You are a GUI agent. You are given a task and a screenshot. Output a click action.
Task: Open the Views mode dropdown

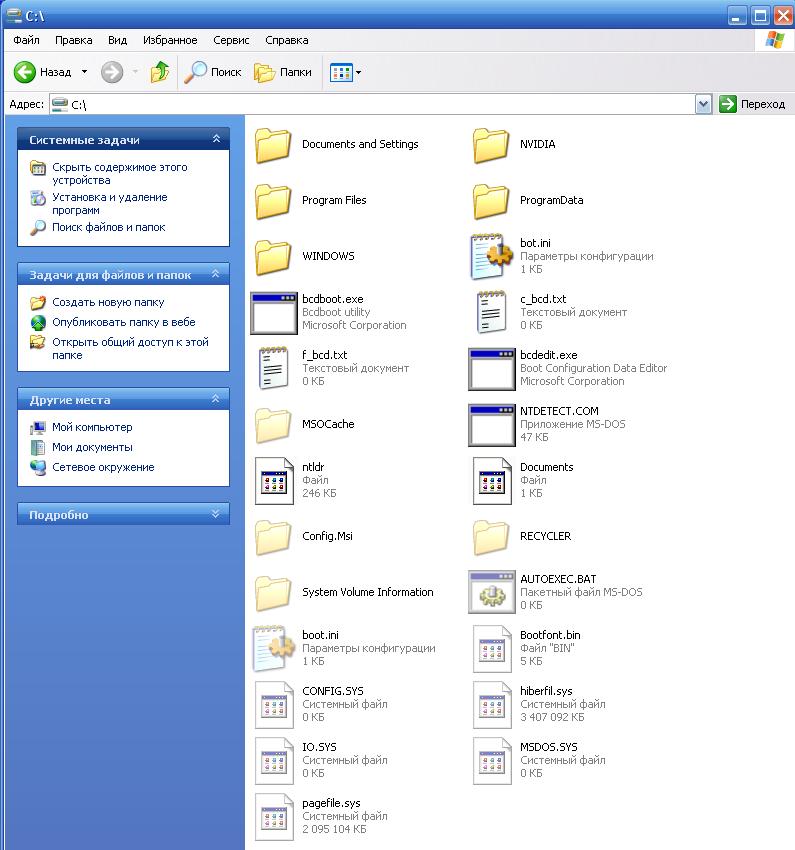click(x=345, y=72)
